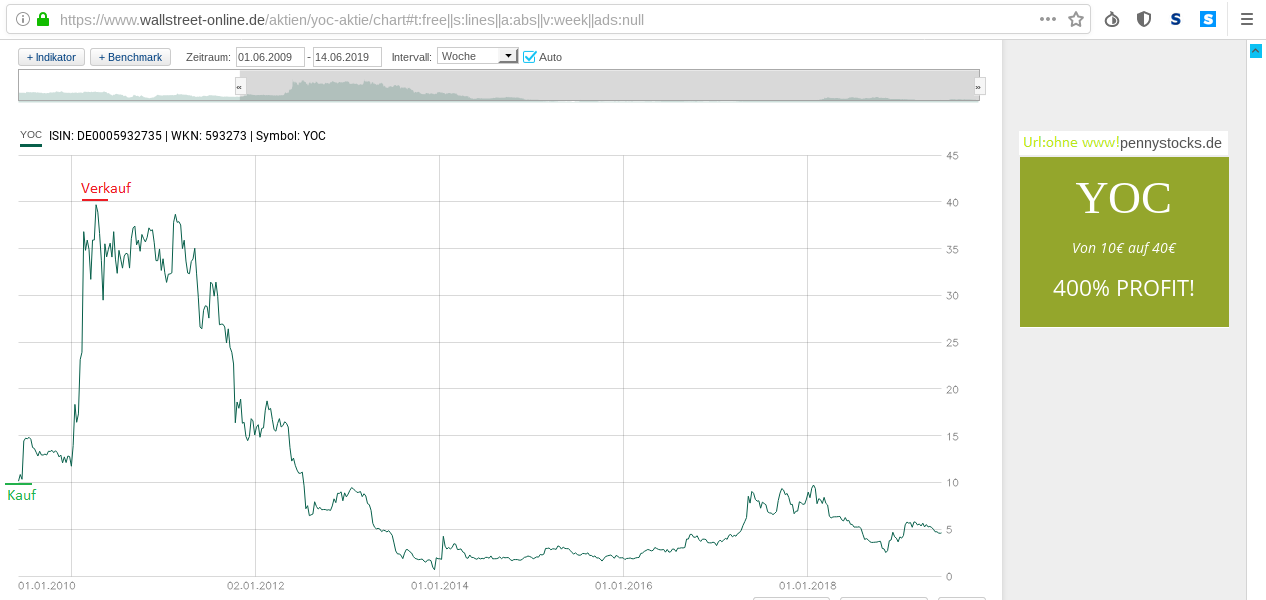Click the YOC 400% PROFIT green banner
Screen dimensions: 1266x600
point(1124,242)
